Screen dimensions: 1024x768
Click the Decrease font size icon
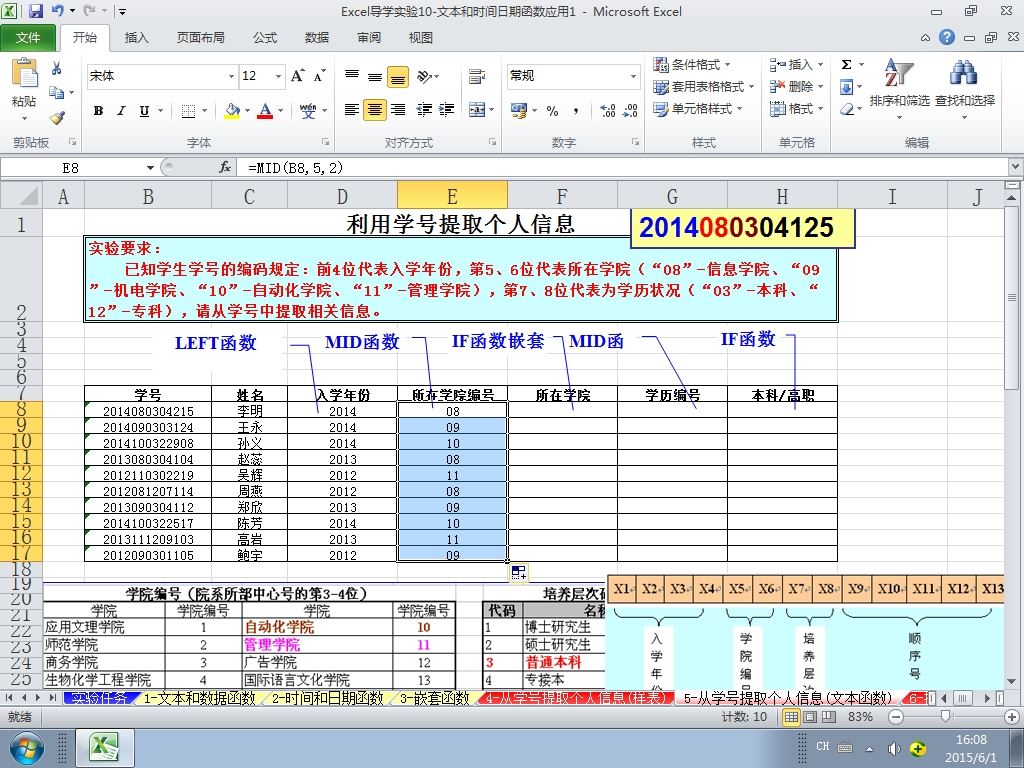pos(319,76)
